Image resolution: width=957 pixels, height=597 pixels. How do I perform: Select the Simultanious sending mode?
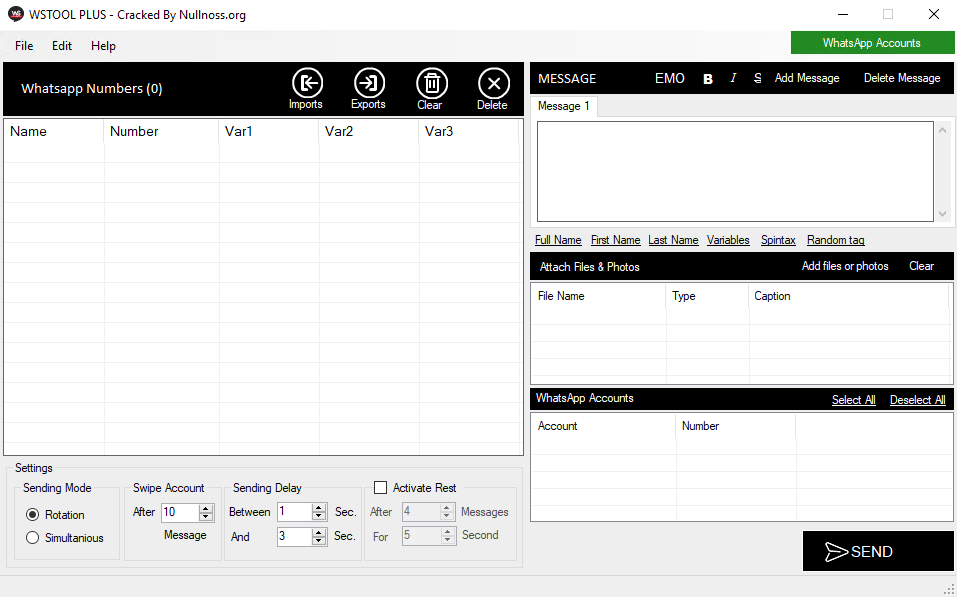[x=33, y=538]
